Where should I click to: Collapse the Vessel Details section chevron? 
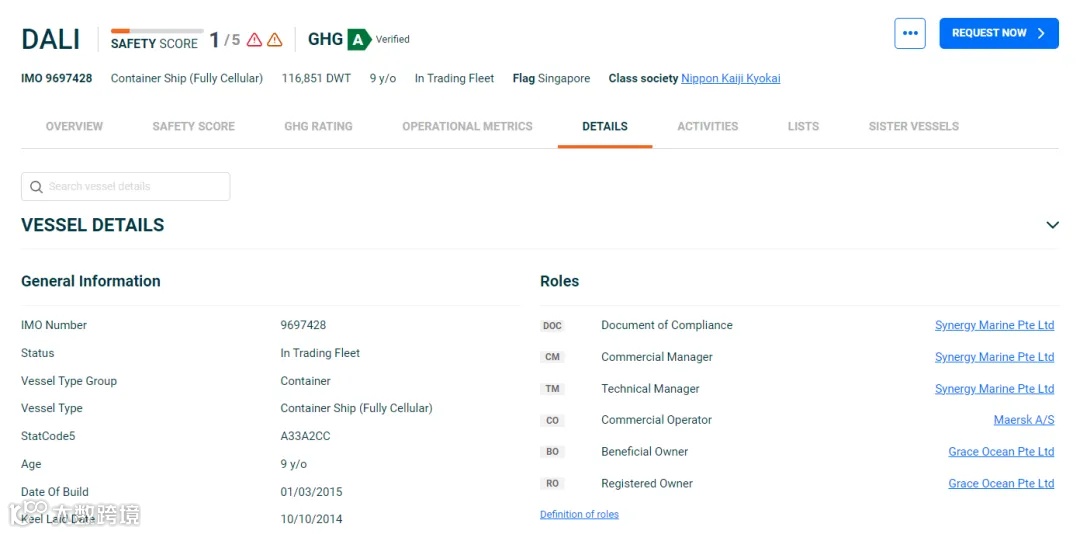click(x=1052, y=225)
